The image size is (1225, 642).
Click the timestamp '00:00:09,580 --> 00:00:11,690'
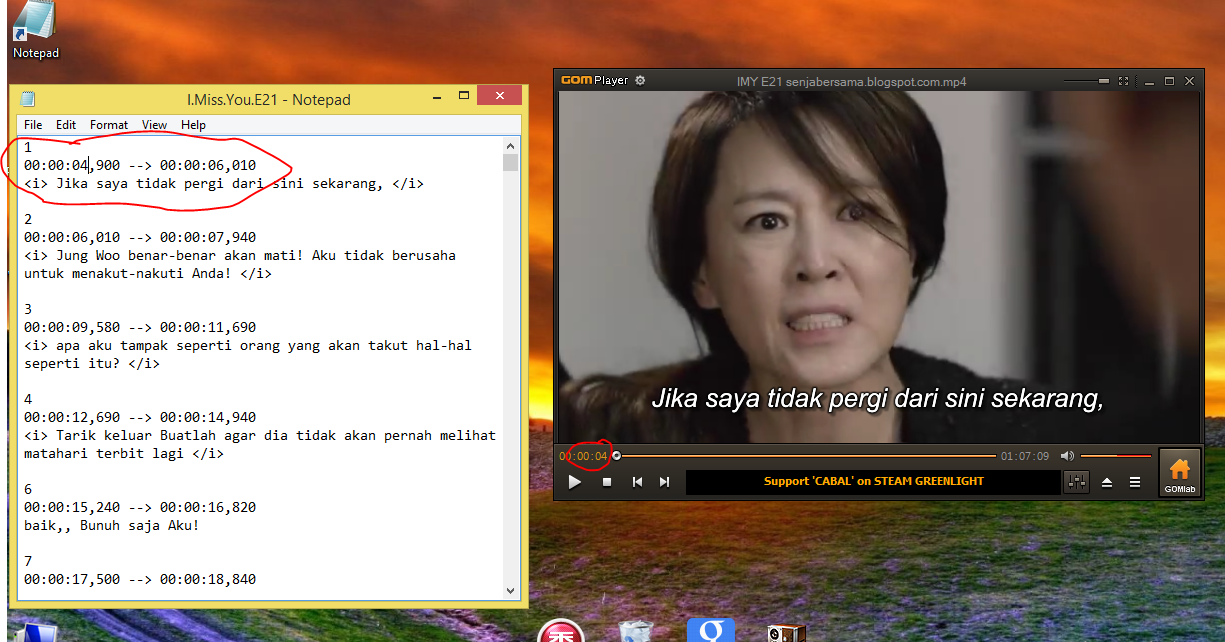(140, 327)
